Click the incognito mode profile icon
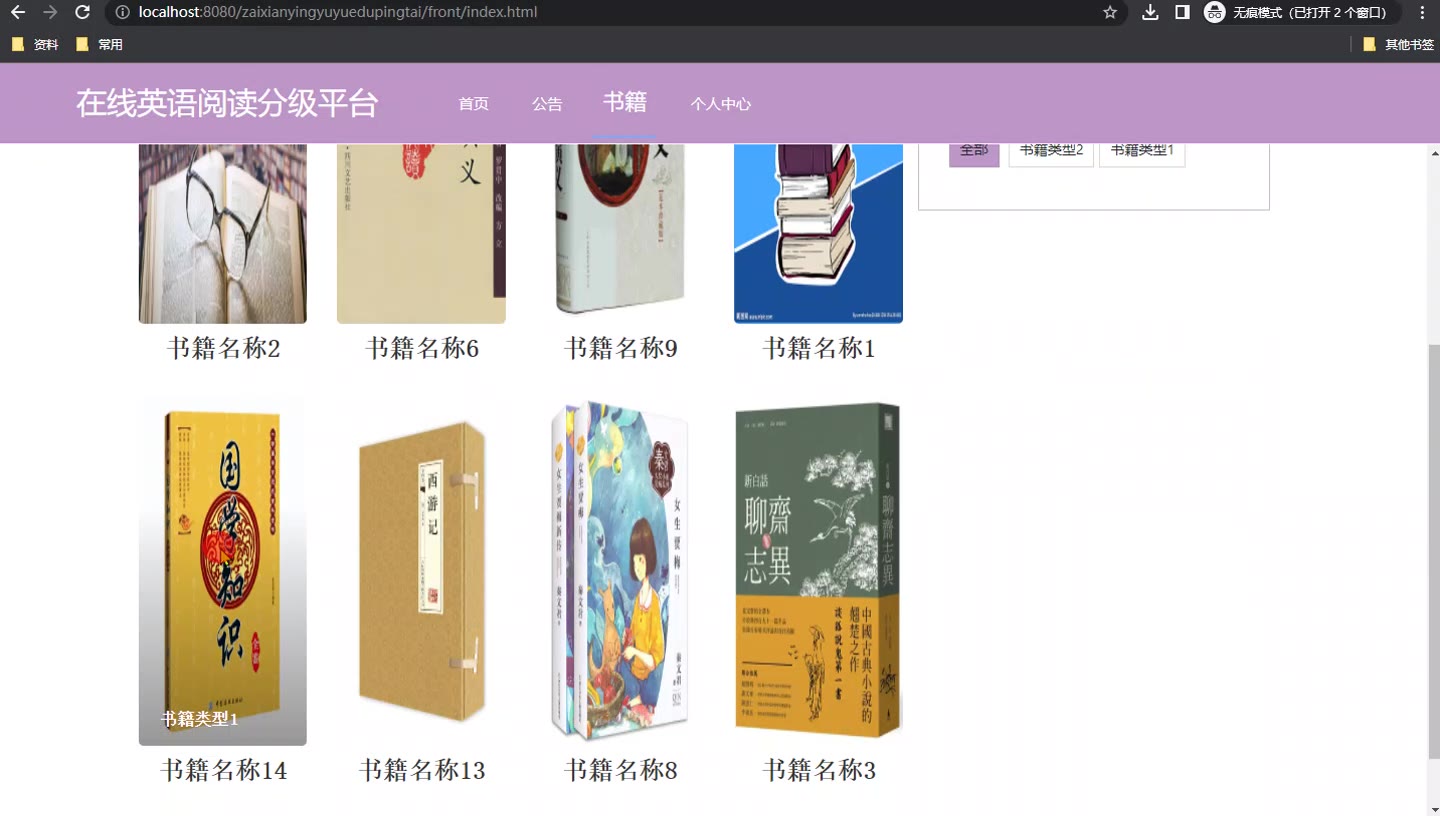This screenshot has width=1440, height=816. coord(1214,12)
